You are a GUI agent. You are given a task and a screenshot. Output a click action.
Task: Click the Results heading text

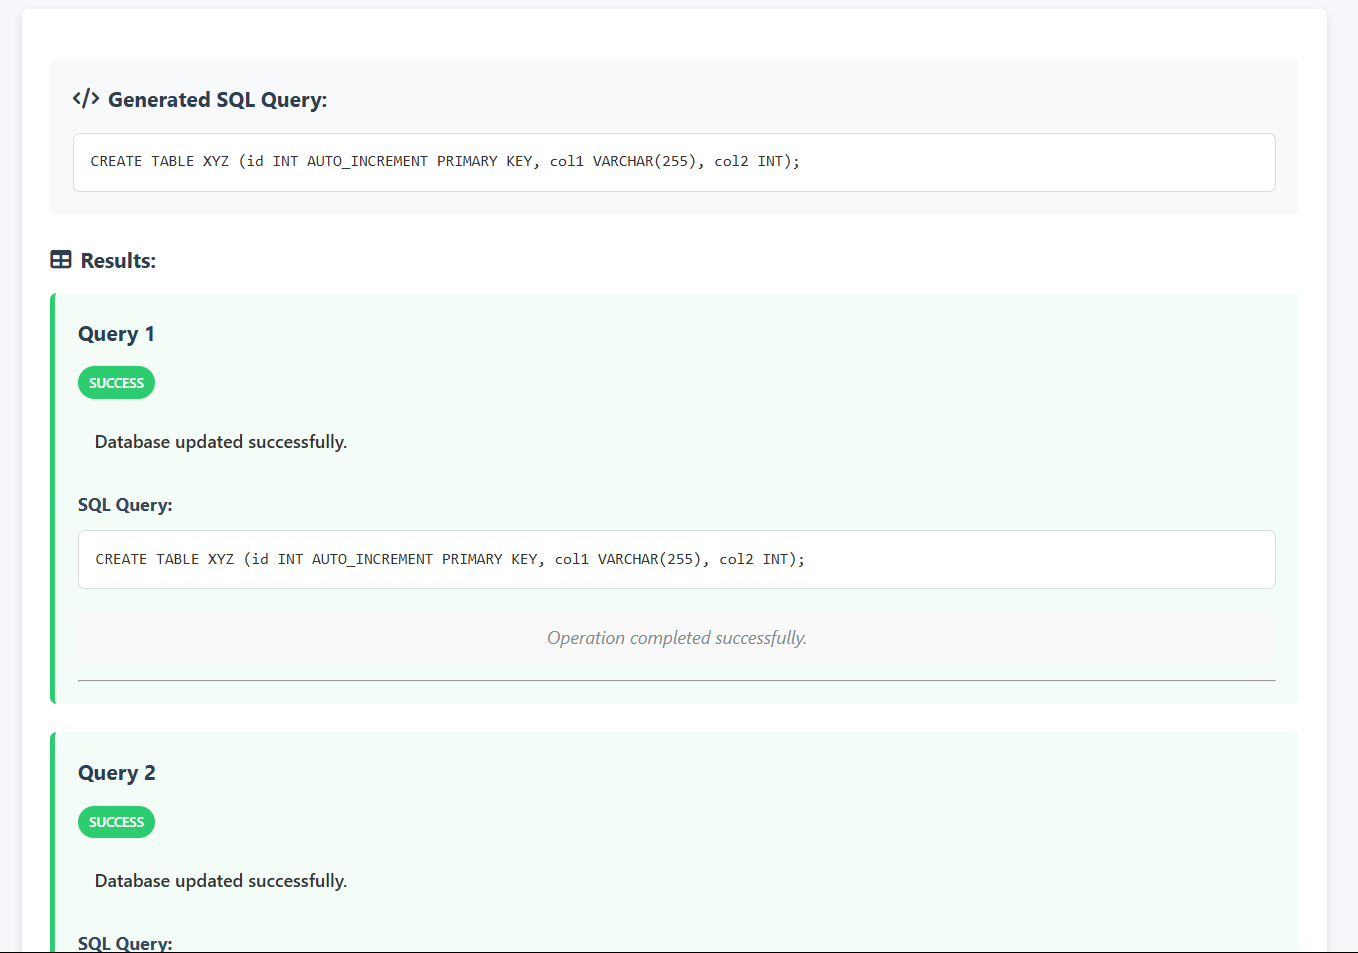pos(118,261)
